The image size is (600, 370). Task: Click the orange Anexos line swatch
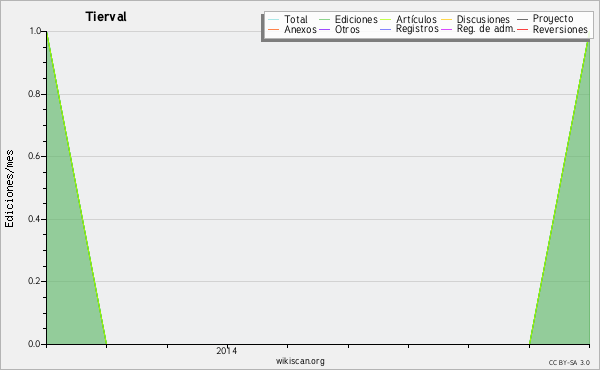coord(274,29)
